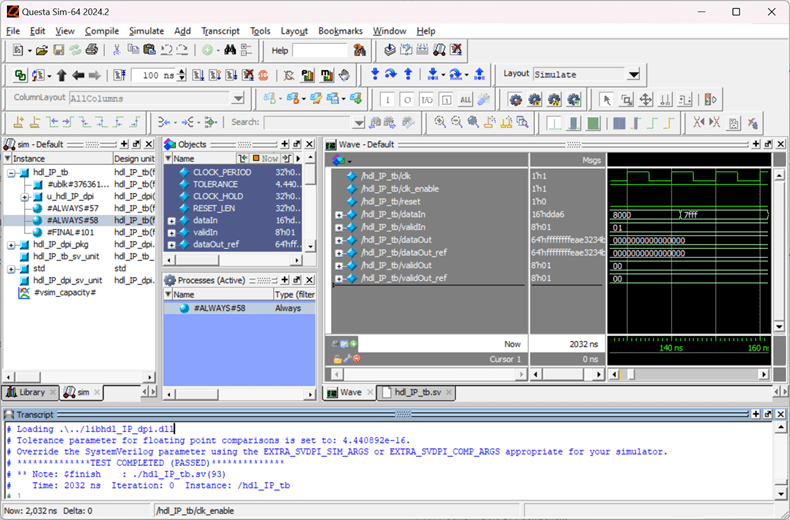
Task: Click the Insert Cursor icon
Action: pyautogui.click(x=20, y=122)
